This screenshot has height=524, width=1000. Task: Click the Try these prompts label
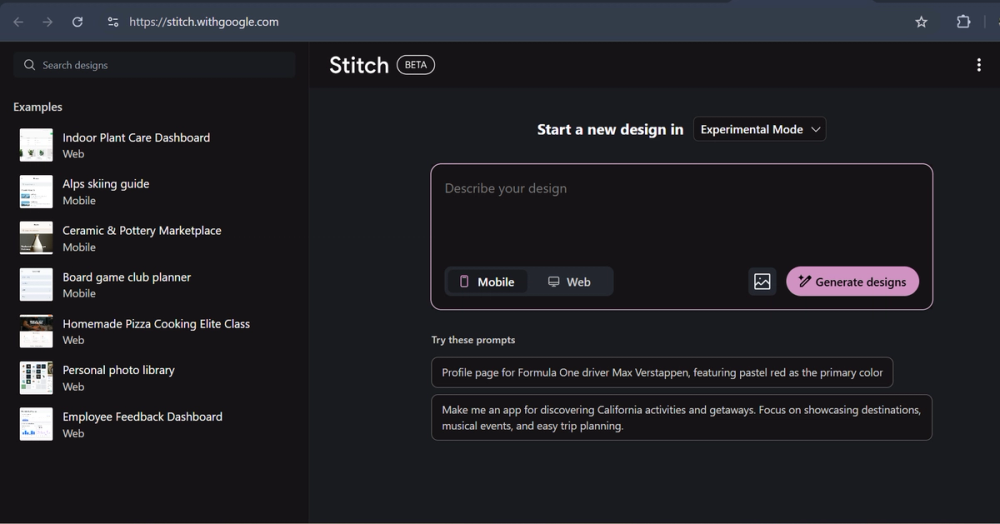[473, 340]
